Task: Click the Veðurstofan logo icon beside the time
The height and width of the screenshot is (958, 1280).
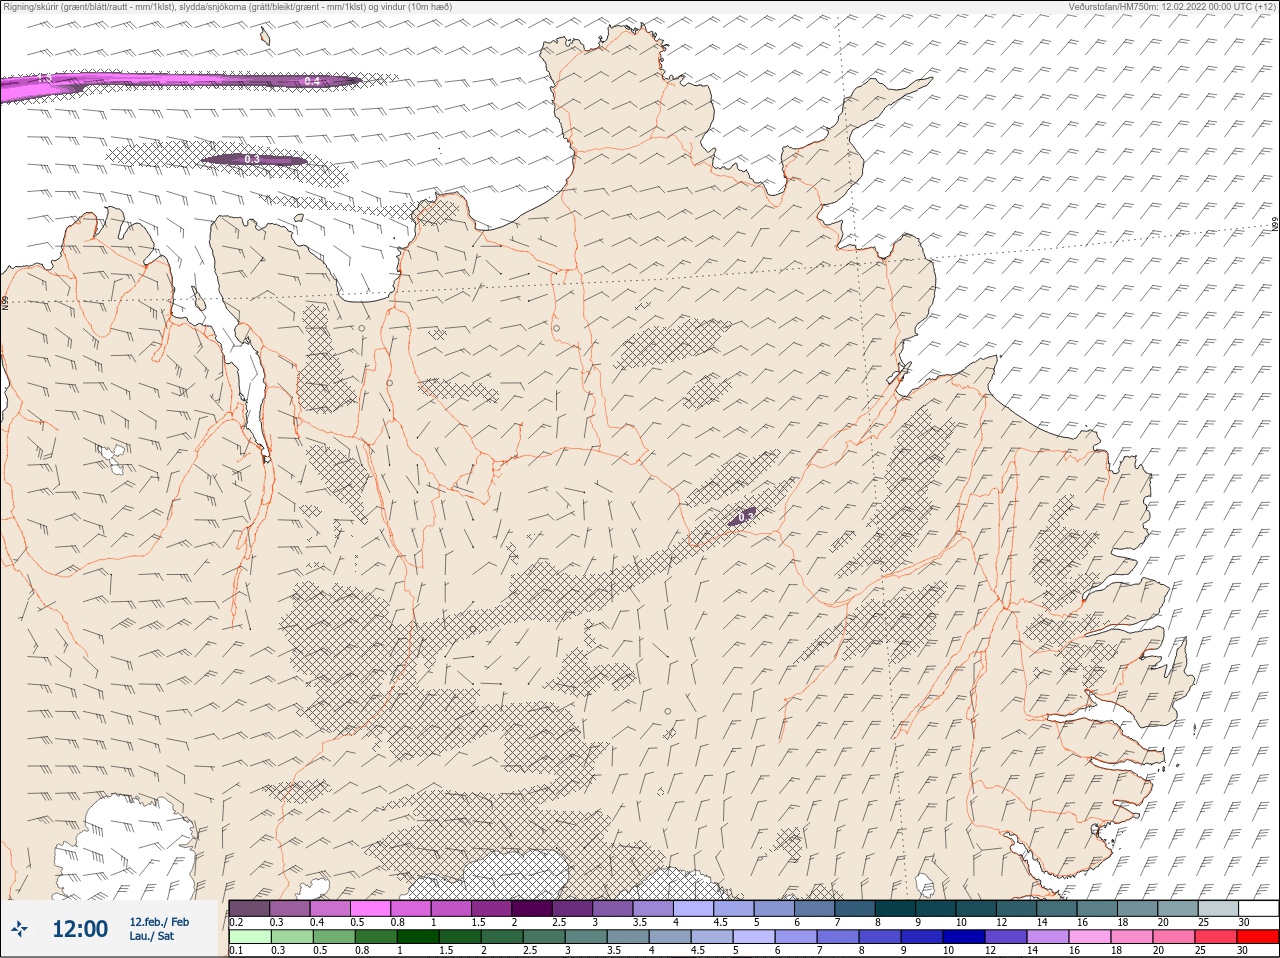Action: (19, 929)
